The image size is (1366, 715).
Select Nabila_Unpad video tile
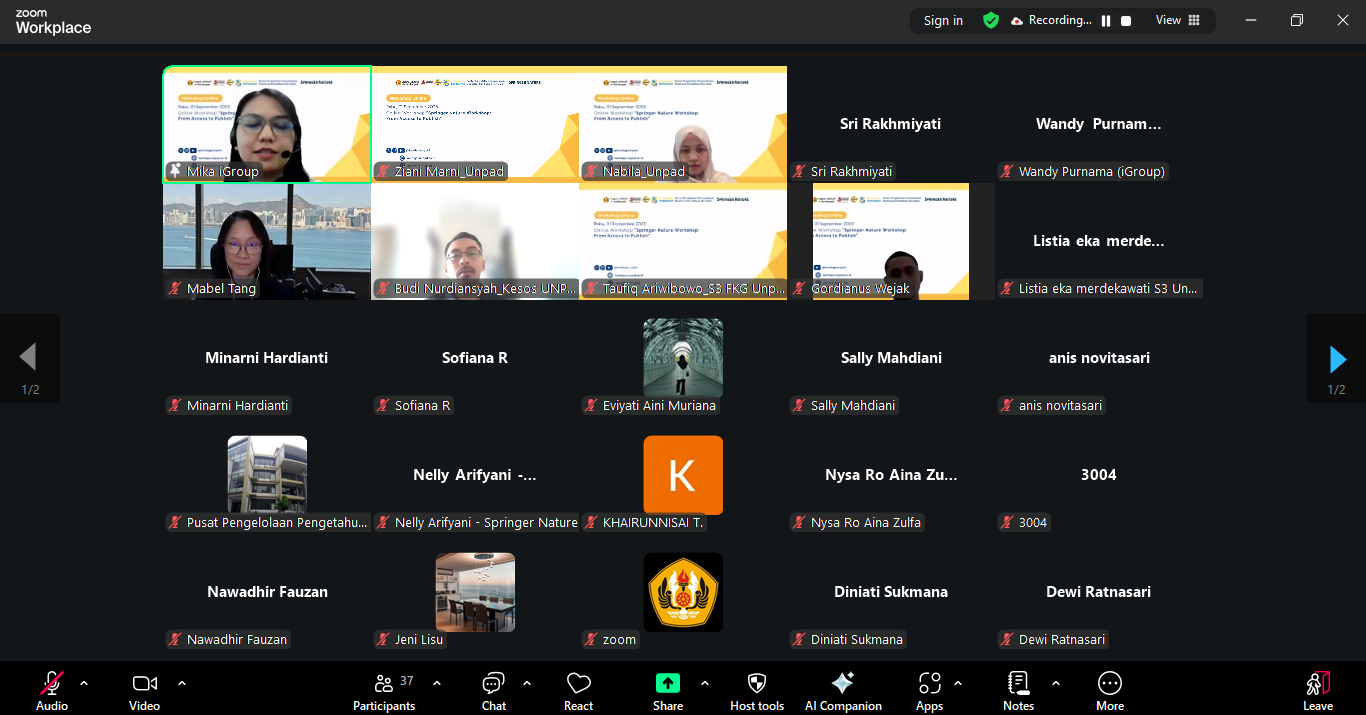[x=683, y=124]
